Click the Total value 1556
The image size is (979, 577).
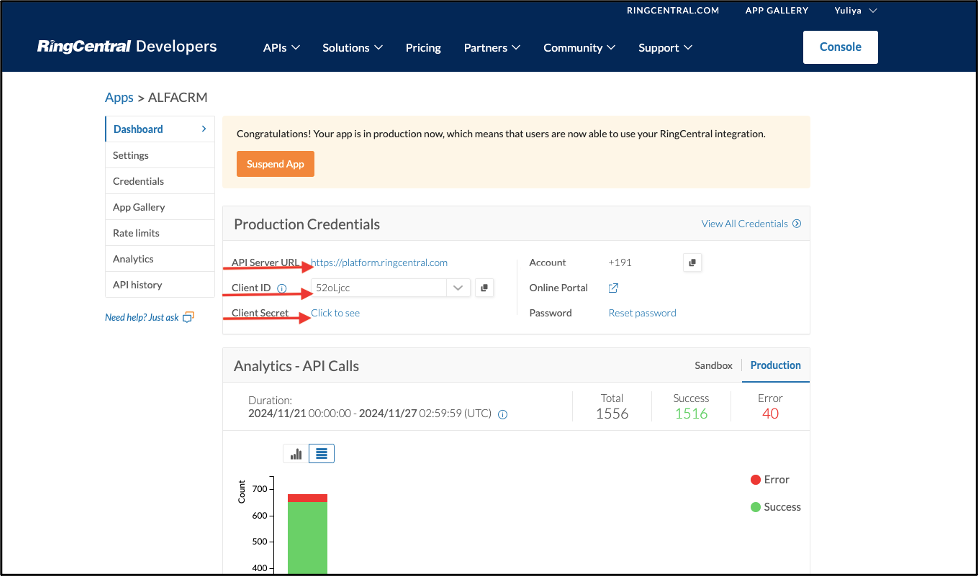pos(612,414)
